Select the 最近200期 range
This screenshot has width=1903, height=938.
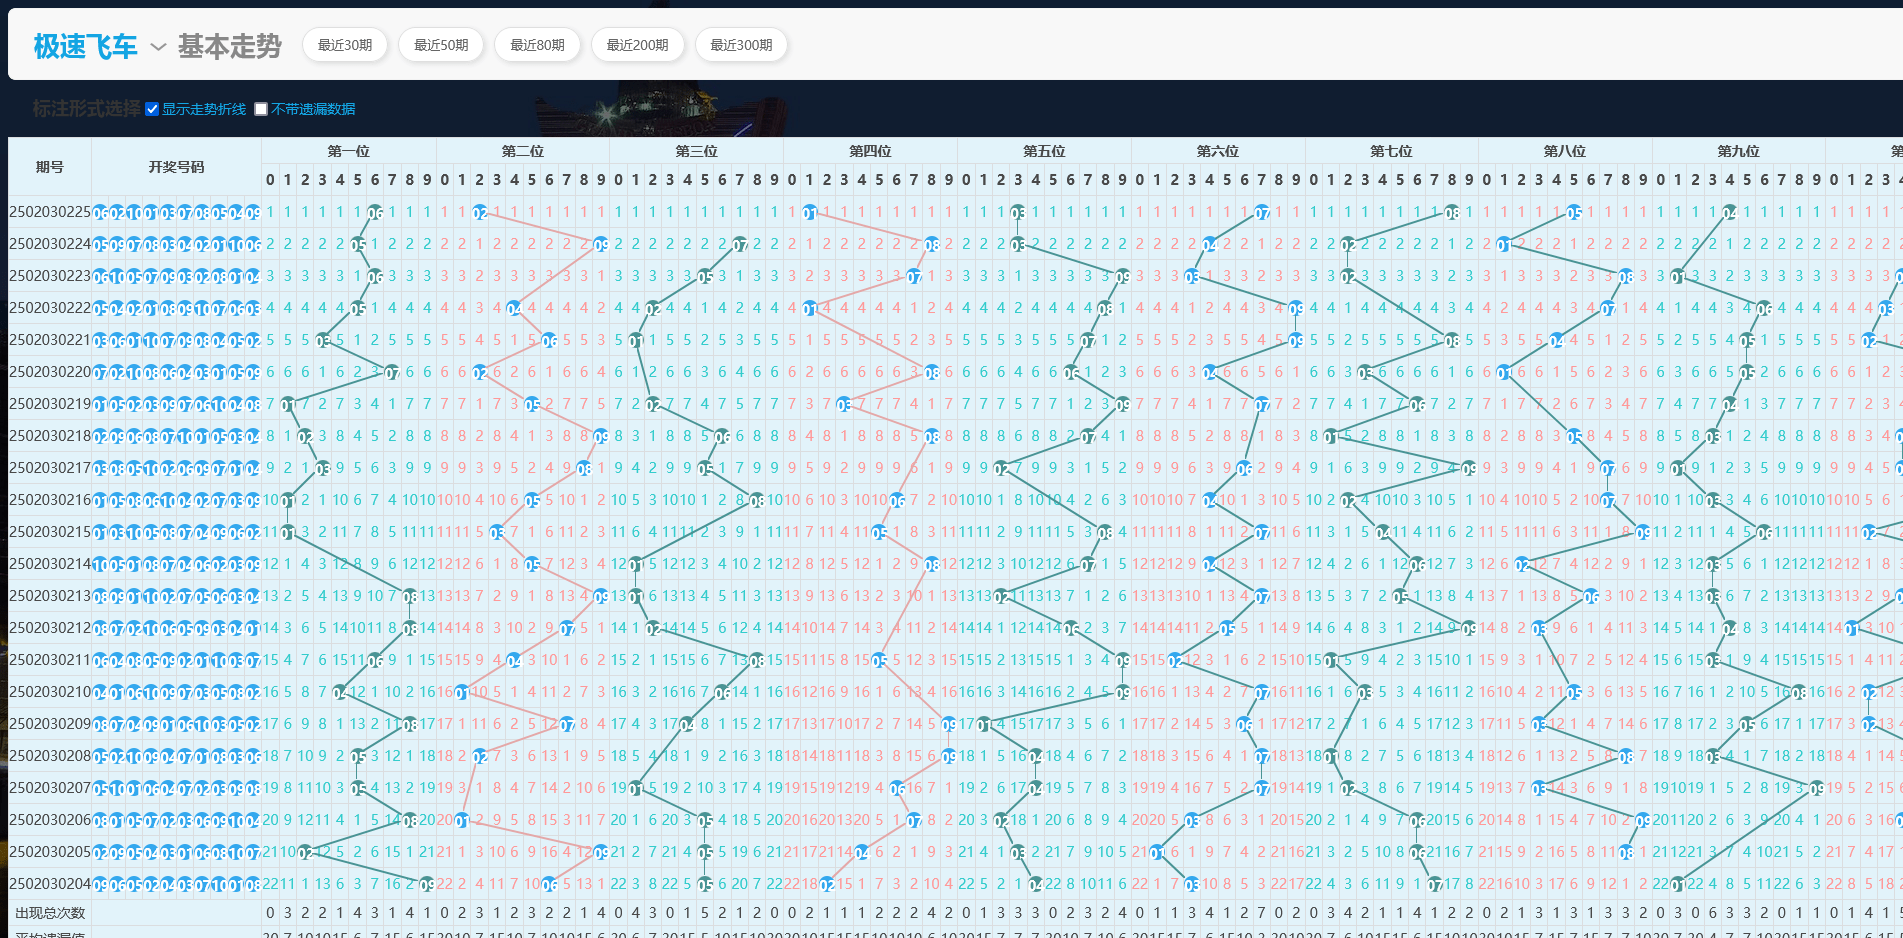tap(637, 45)
